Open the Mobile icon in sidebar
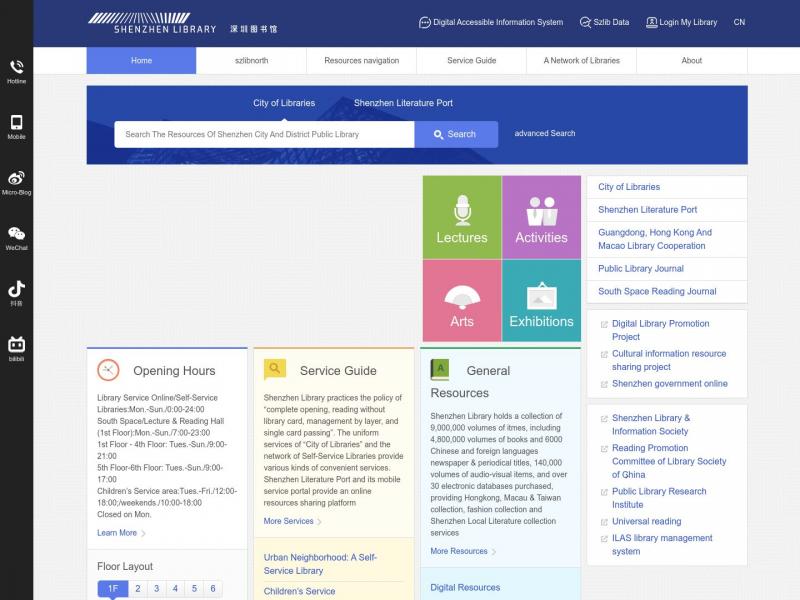800x600 pixels. point(16,122)
